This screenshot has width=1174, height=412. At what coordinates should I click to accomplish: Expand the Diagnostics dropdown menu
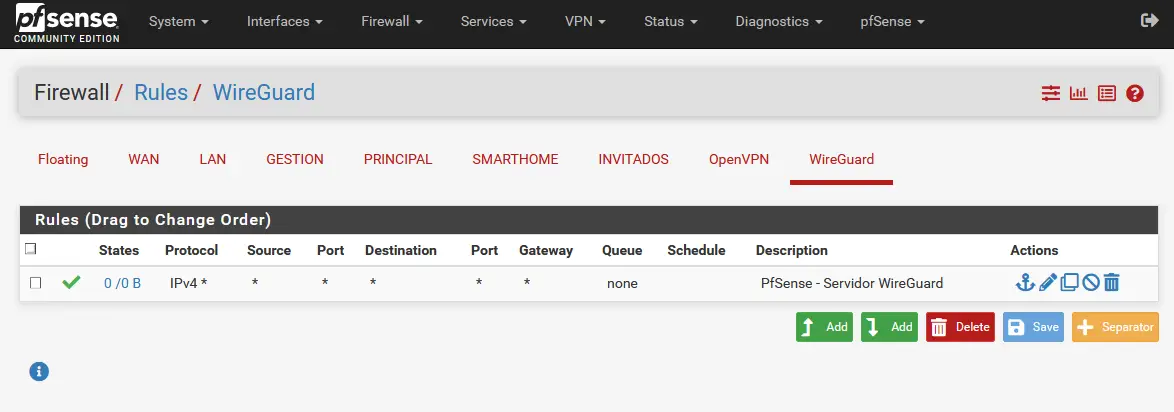tap(778, 21)
